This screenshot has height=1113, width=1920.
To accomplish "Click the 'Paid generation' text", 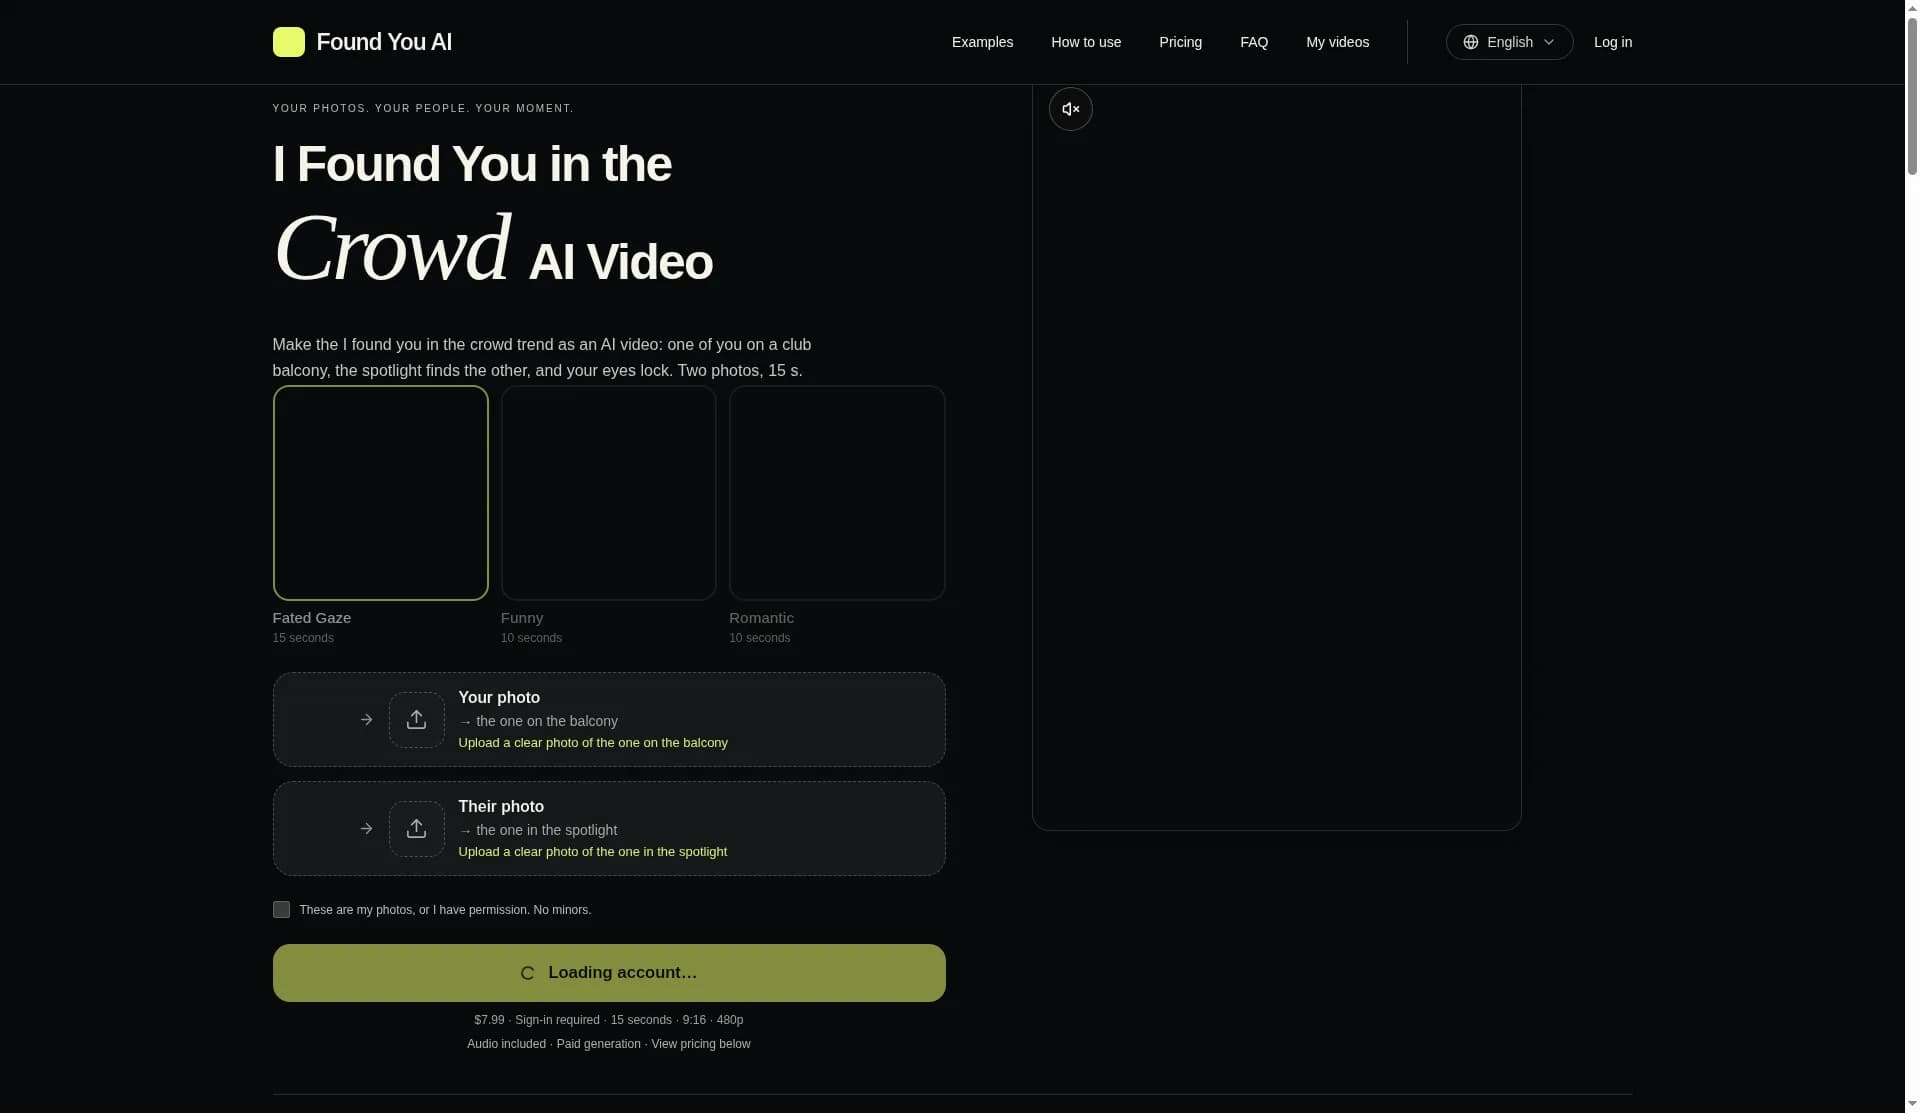I will (598, 1044).
